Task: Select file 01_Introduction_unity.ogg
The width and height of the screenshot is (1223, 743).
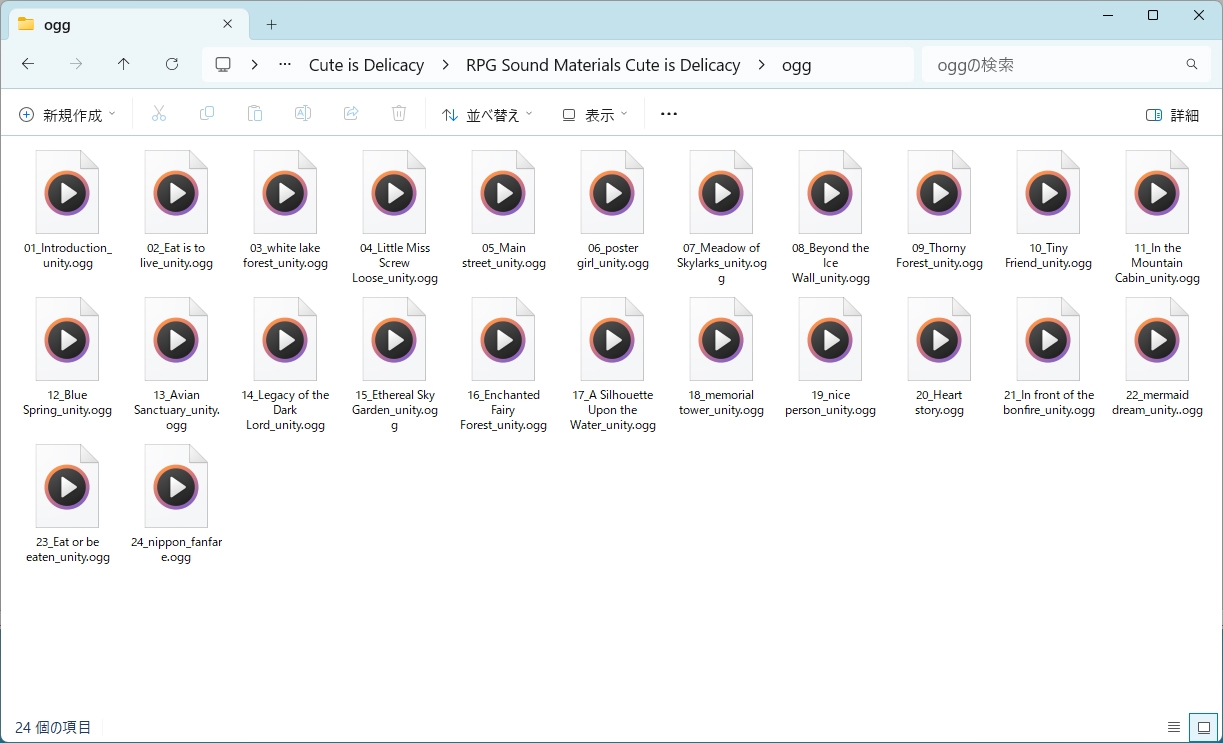Action: point(68,210)
